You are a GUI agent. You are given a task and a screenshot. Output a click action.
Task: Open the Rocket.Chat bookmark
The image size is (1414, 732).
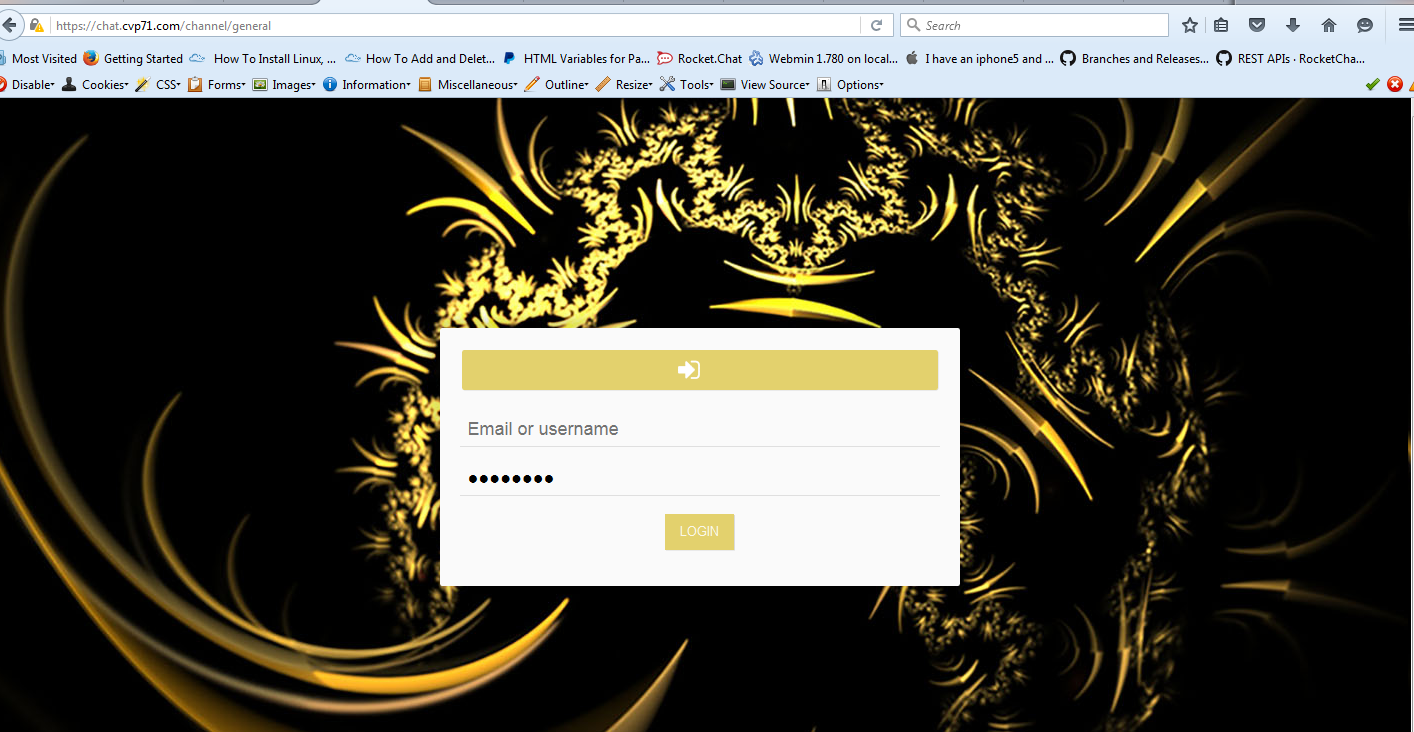click(x=700, y=59)
